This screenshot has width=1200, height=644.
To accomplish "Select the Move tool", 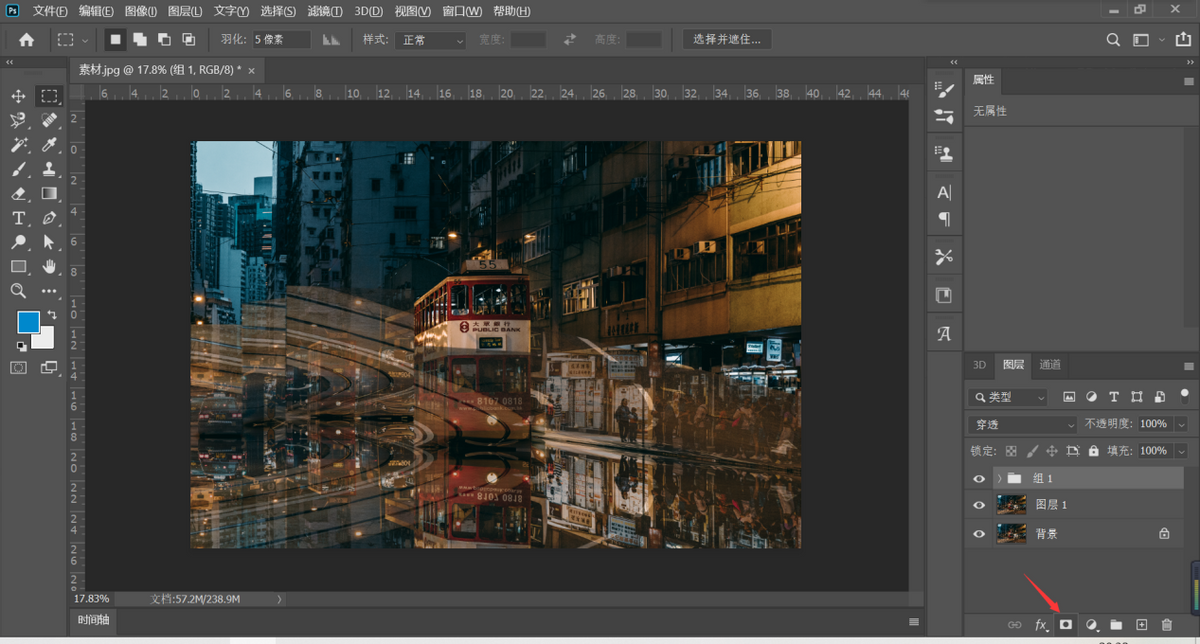I will (18, 96).
